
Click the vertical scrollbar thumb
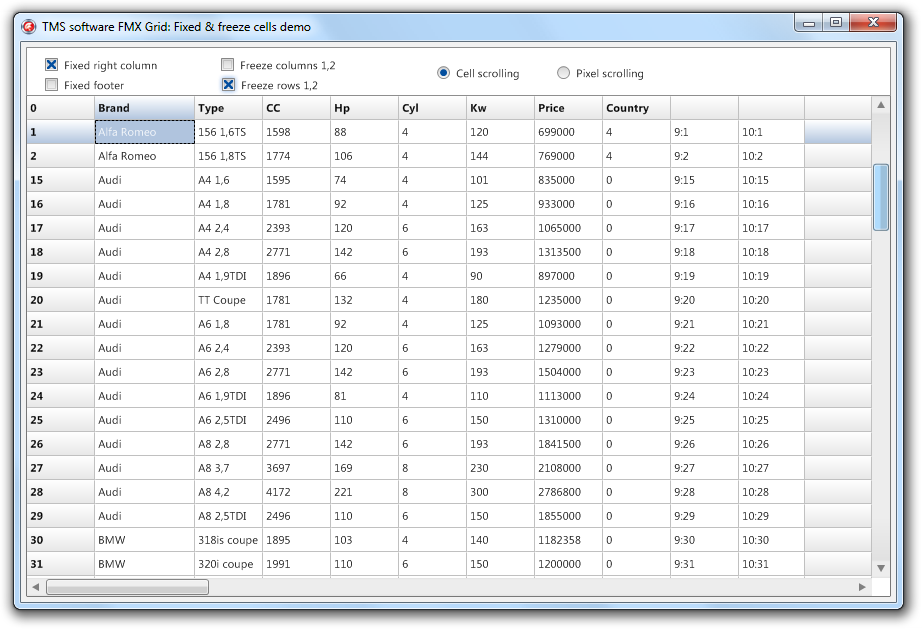[x=881, y=198]
